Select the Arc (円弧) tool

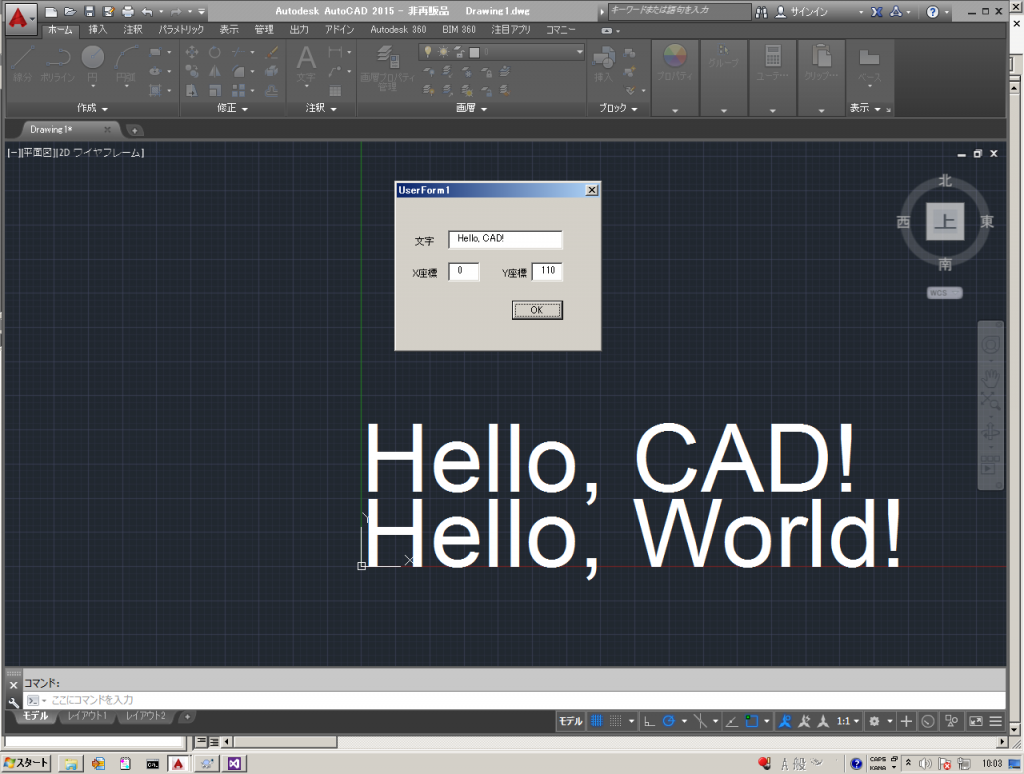coord(127,64)
